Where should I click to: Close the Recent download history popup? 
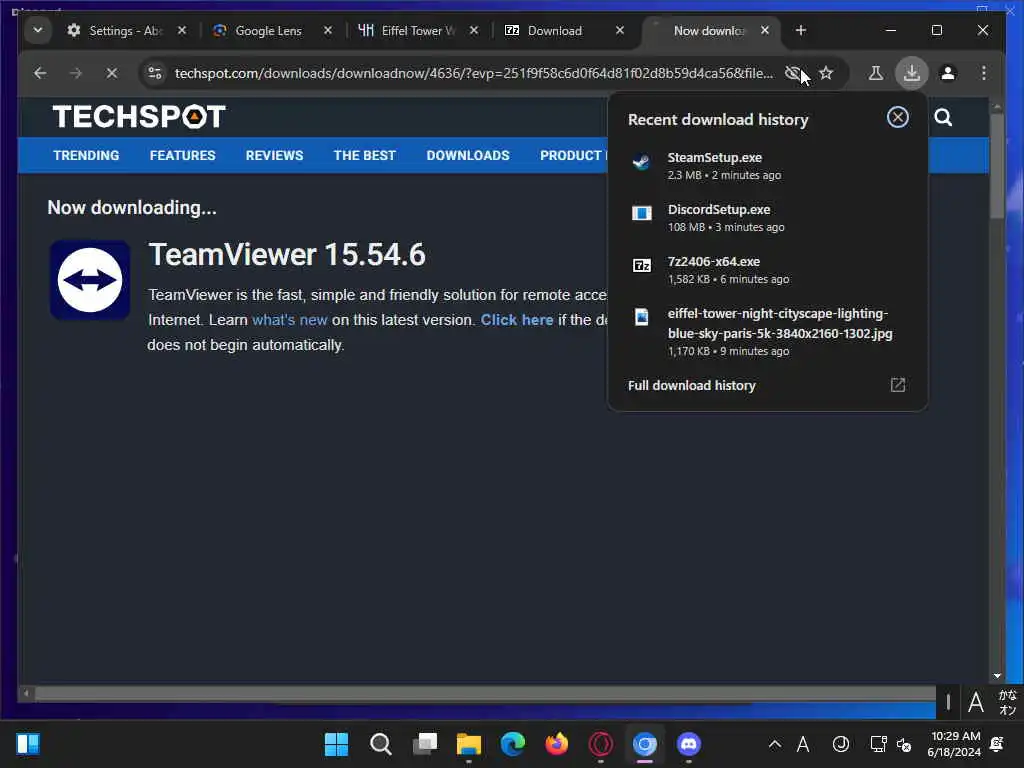pos(898,118)
